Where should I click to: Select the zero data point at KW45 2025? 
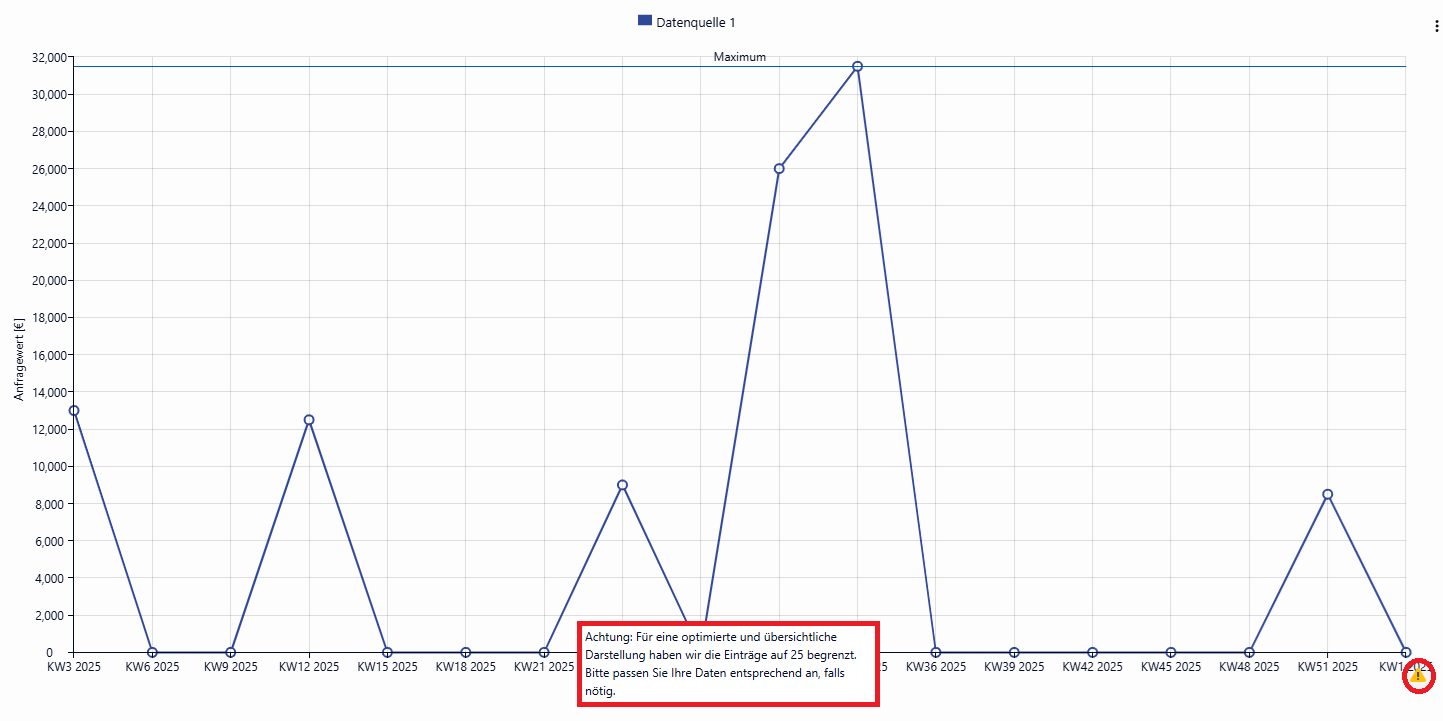point(1171,652)
